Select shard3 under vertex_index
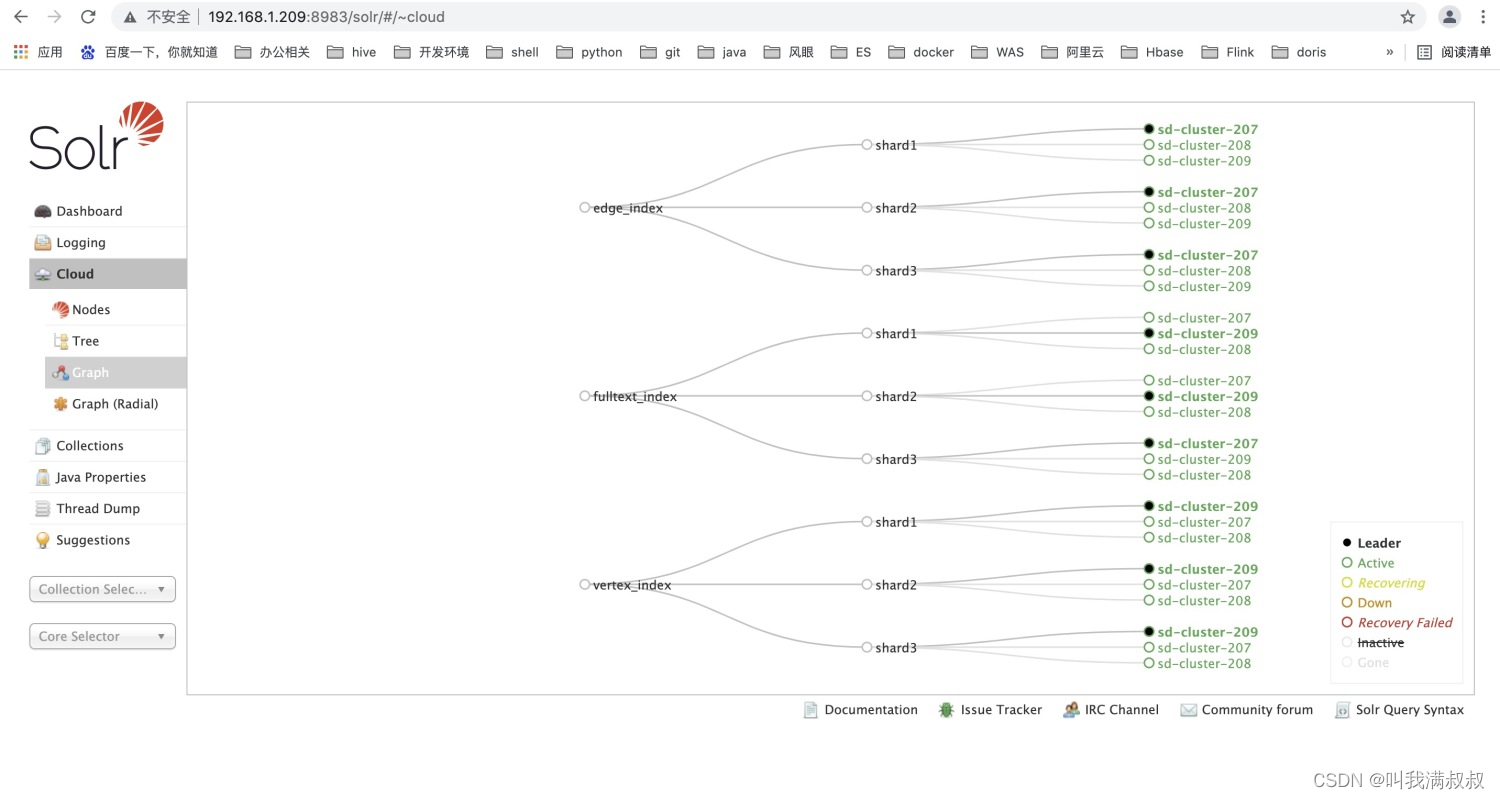The image size is (1500, 799). point(889,648)
